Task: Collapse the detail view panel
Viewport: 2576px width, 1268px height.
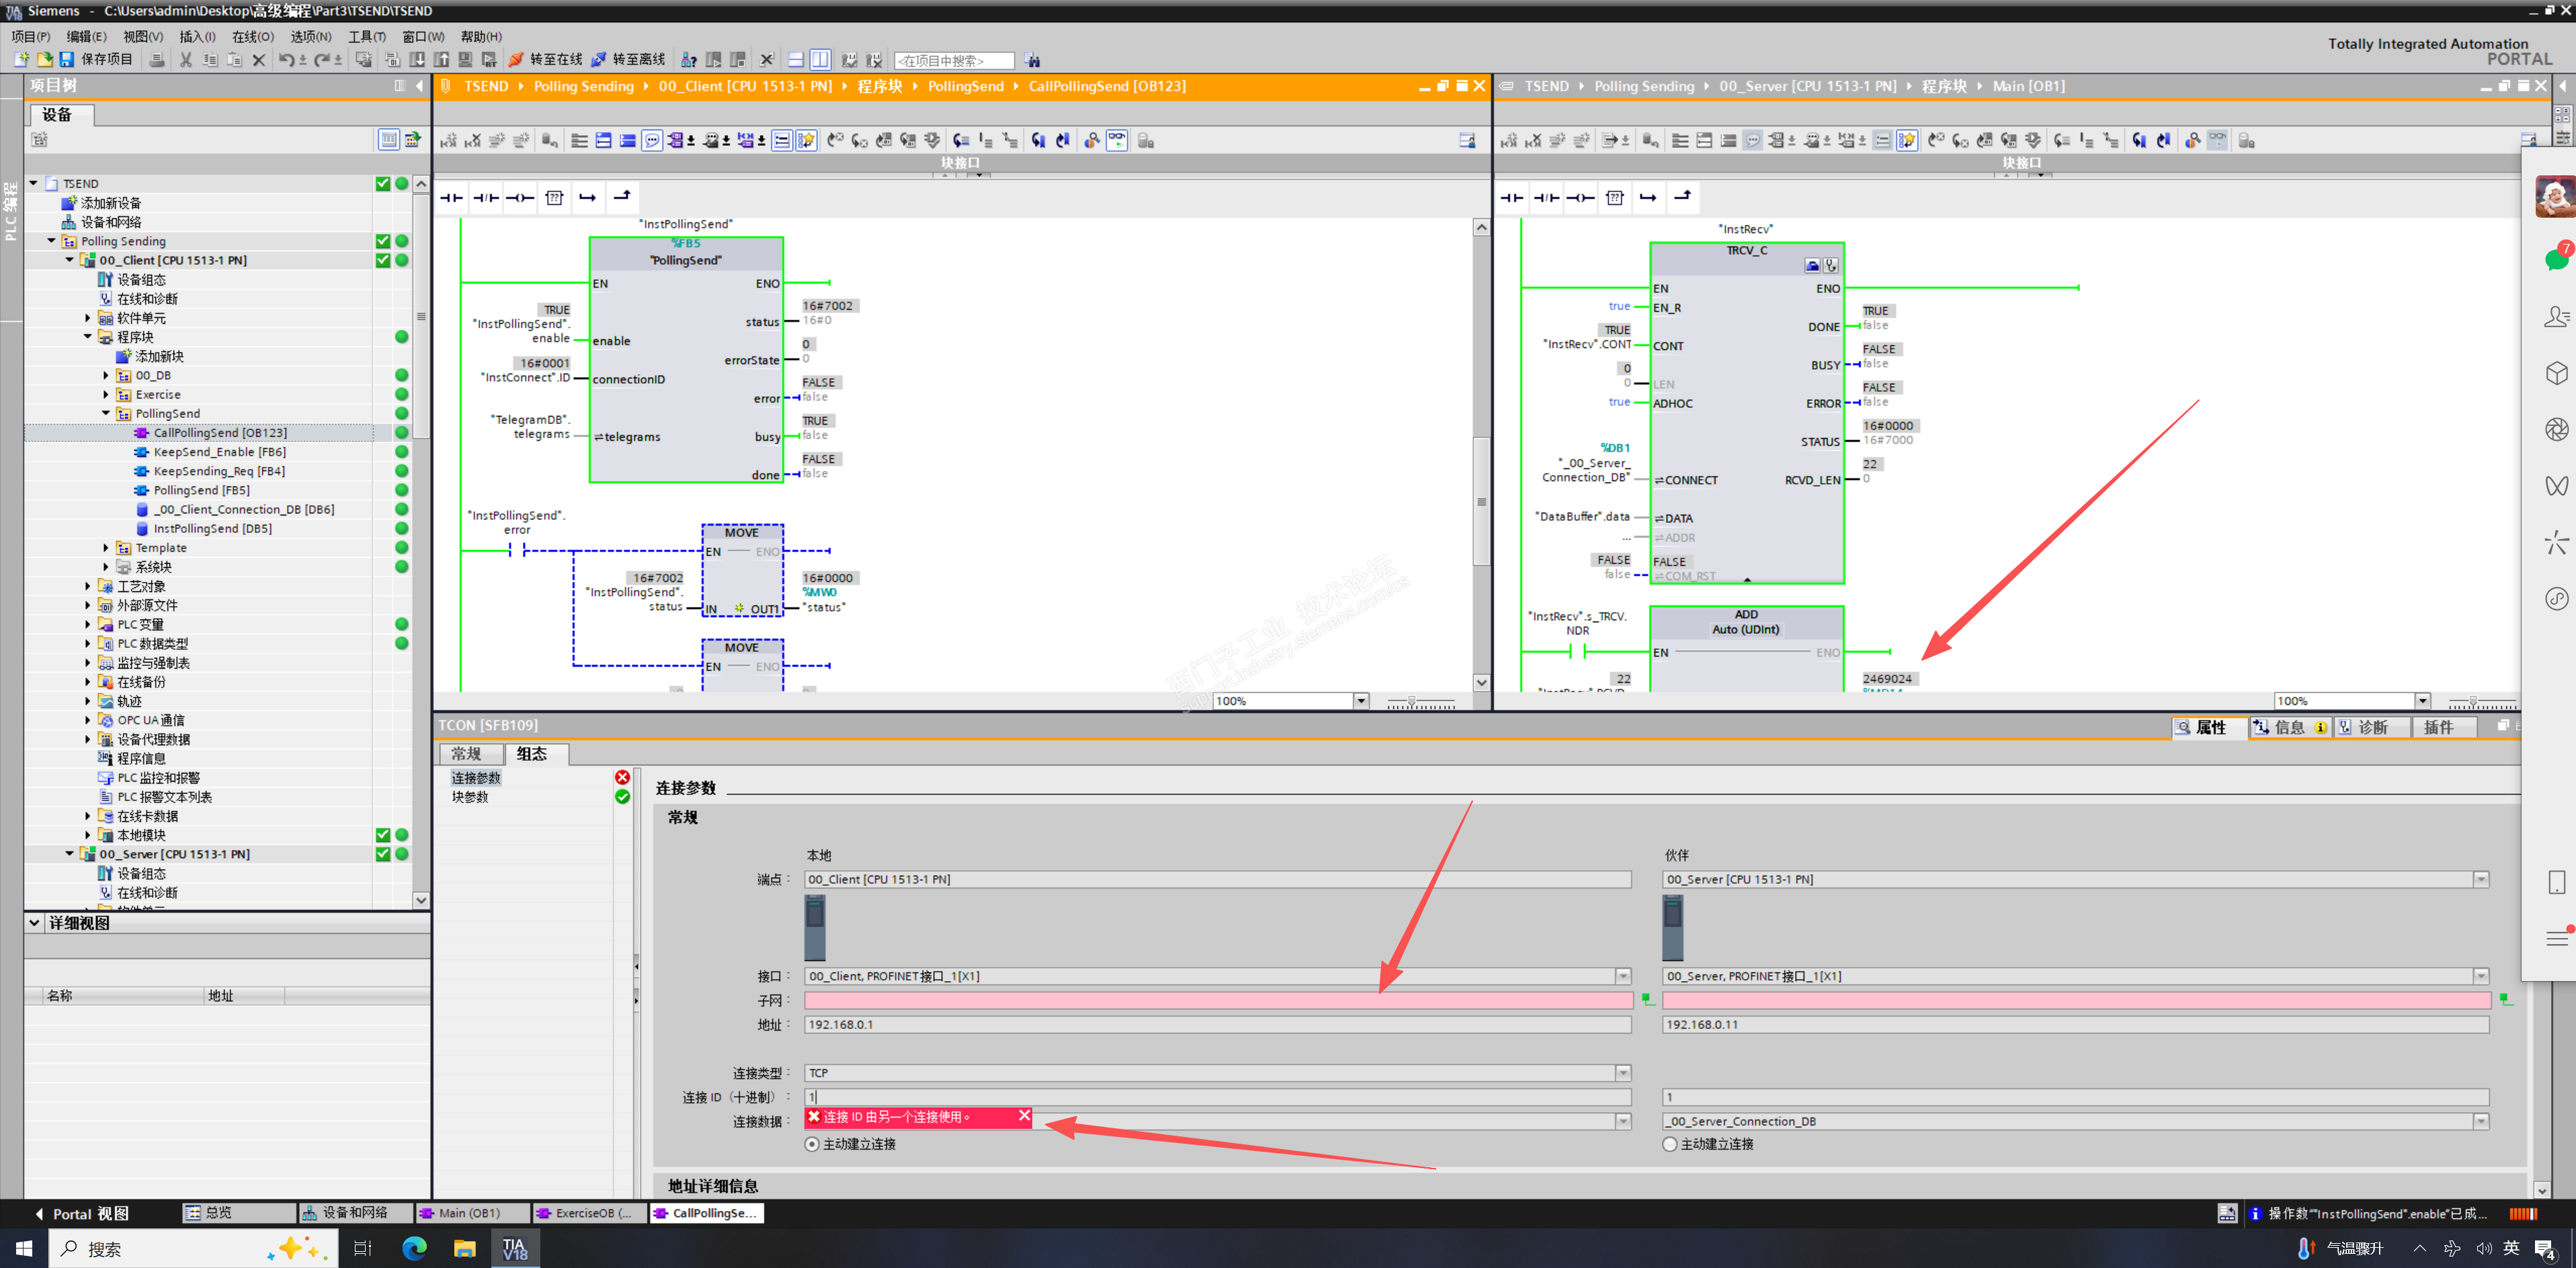Action: pos(34,923)
